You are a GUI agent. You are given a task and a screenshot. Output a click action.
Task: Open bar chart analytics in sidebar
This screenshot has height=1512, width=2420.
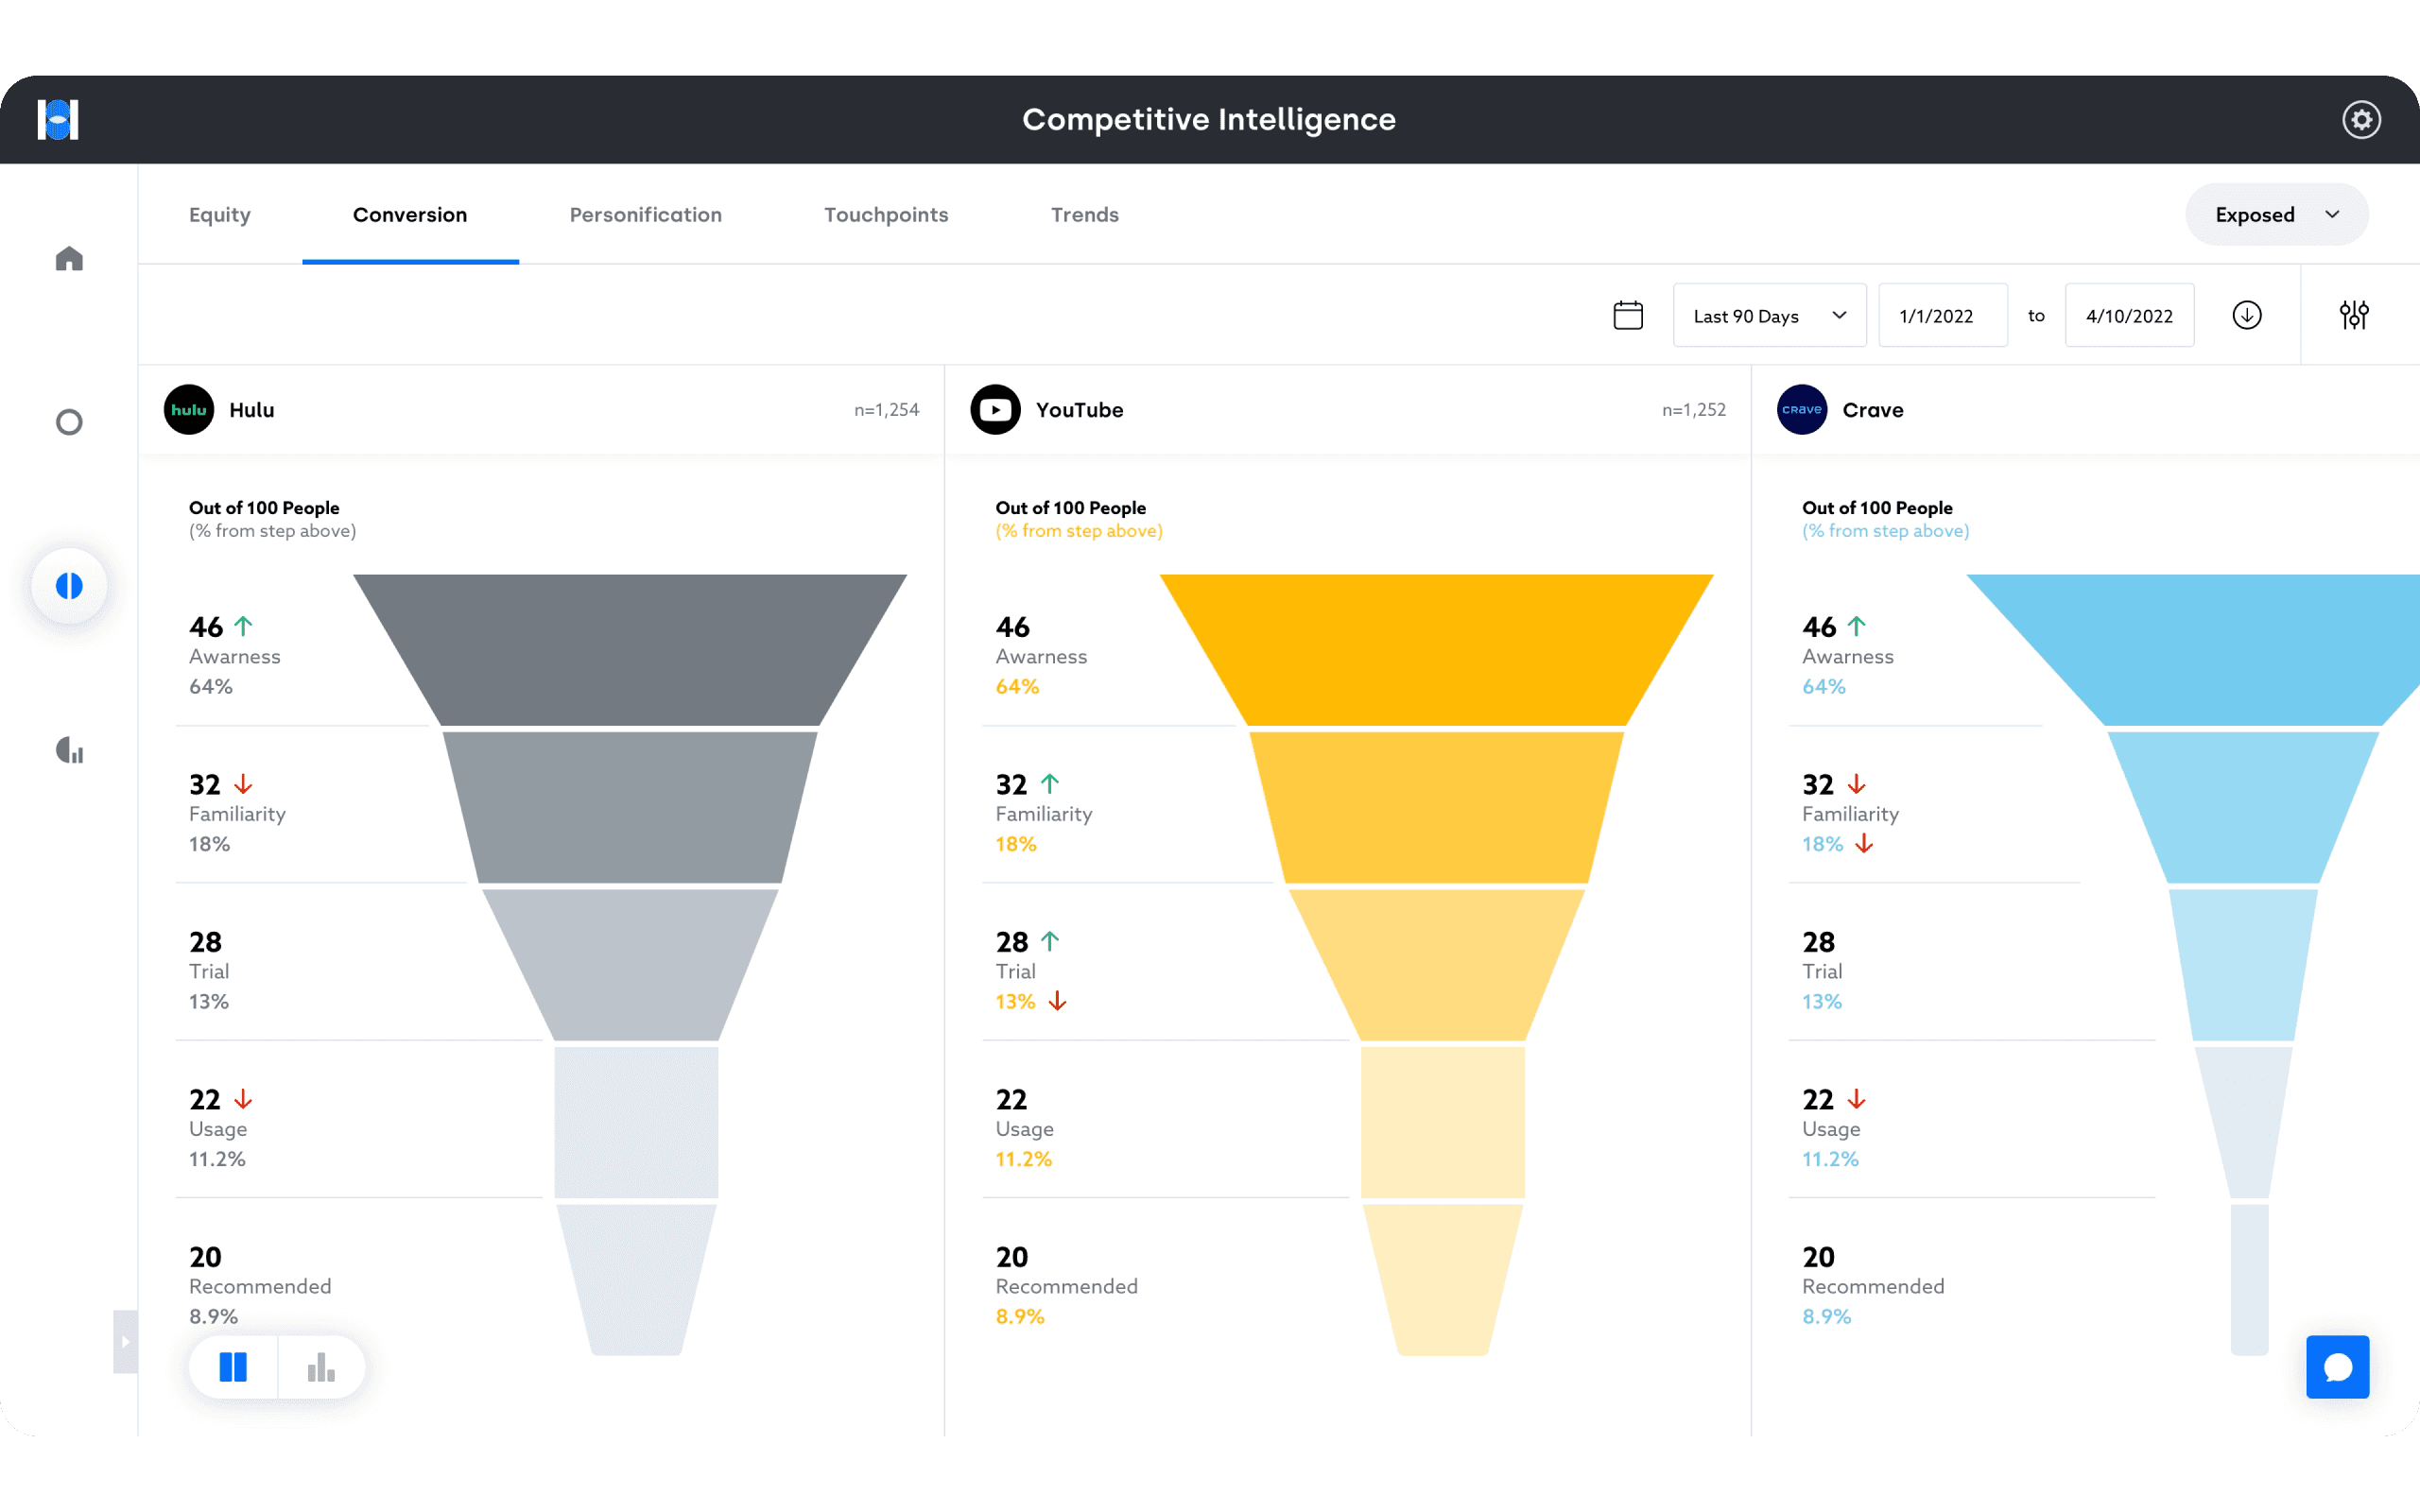tap(69, 750)
